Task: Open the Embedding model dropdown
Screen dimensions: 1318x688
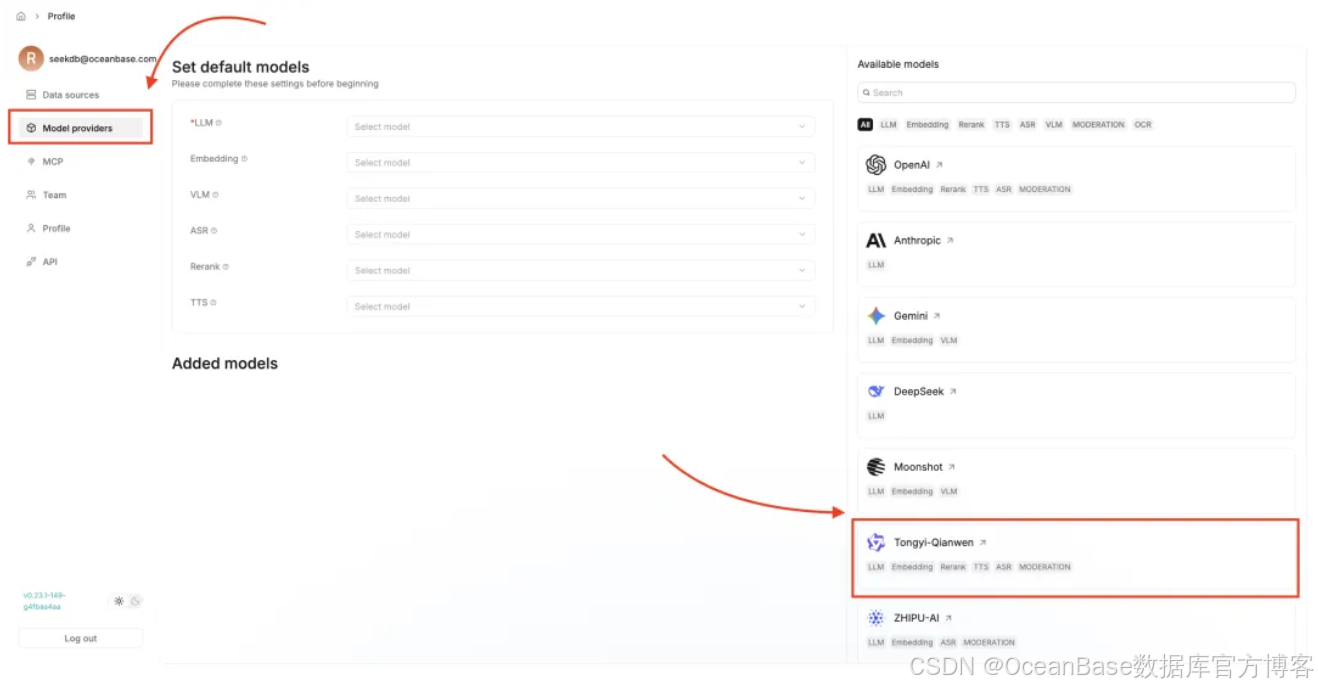Action: (x=581, y=163)
